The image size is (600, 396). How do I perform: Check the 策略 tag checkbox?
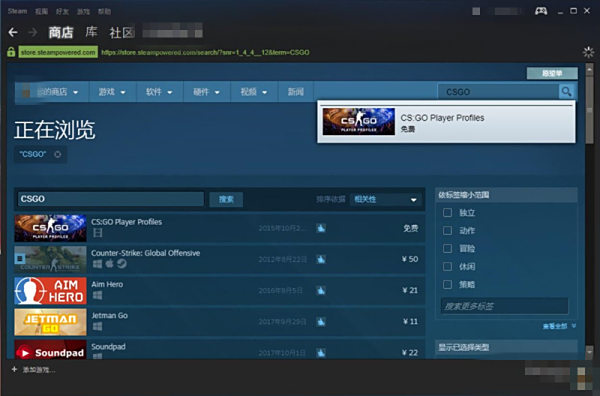point(447,284)
